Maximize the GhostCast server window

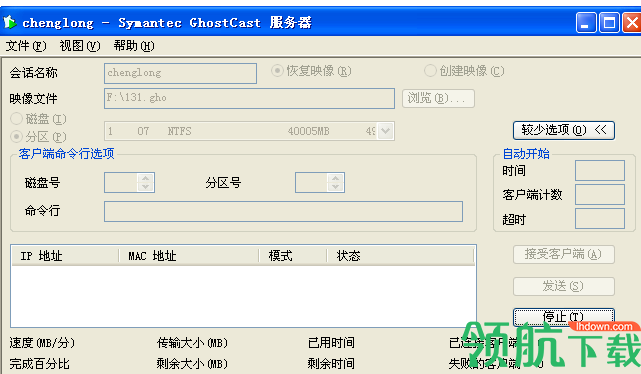(x=609, y=22)
